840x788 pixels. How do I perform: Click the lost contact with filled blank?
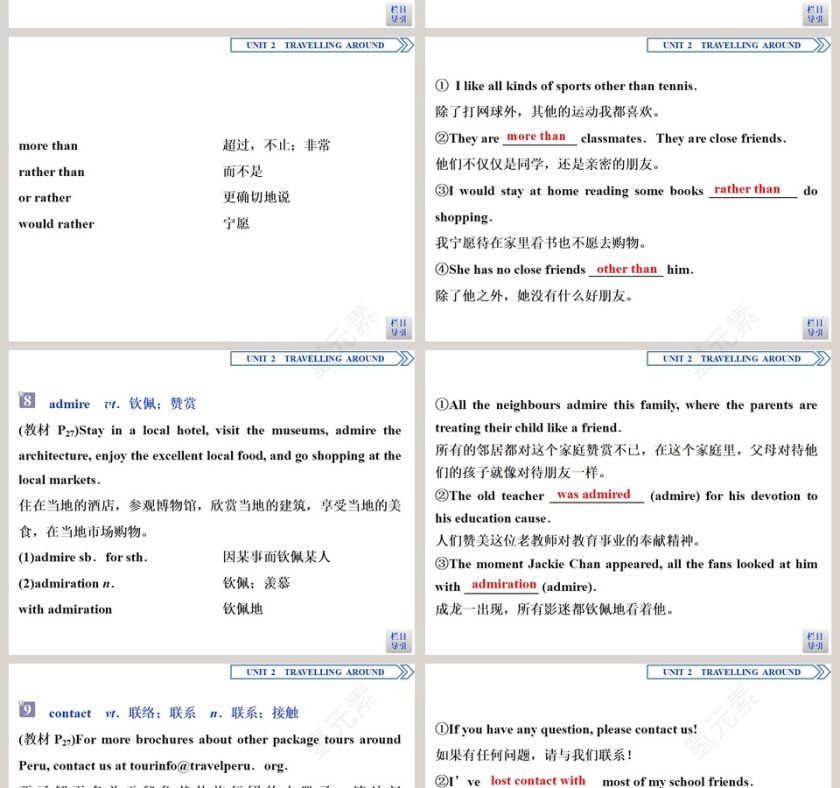click(x=537, y=781)
